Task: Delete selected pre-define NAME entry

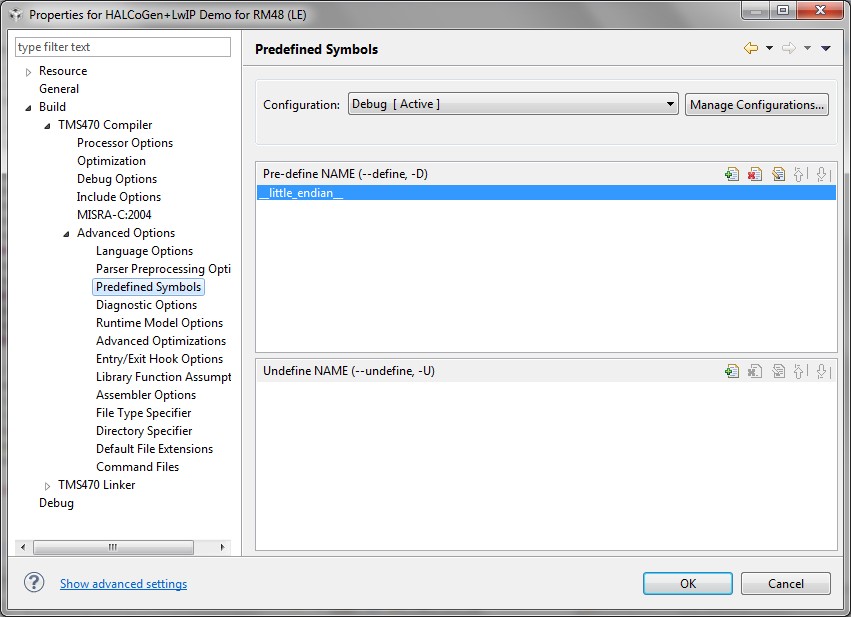Action: (755, 174)
